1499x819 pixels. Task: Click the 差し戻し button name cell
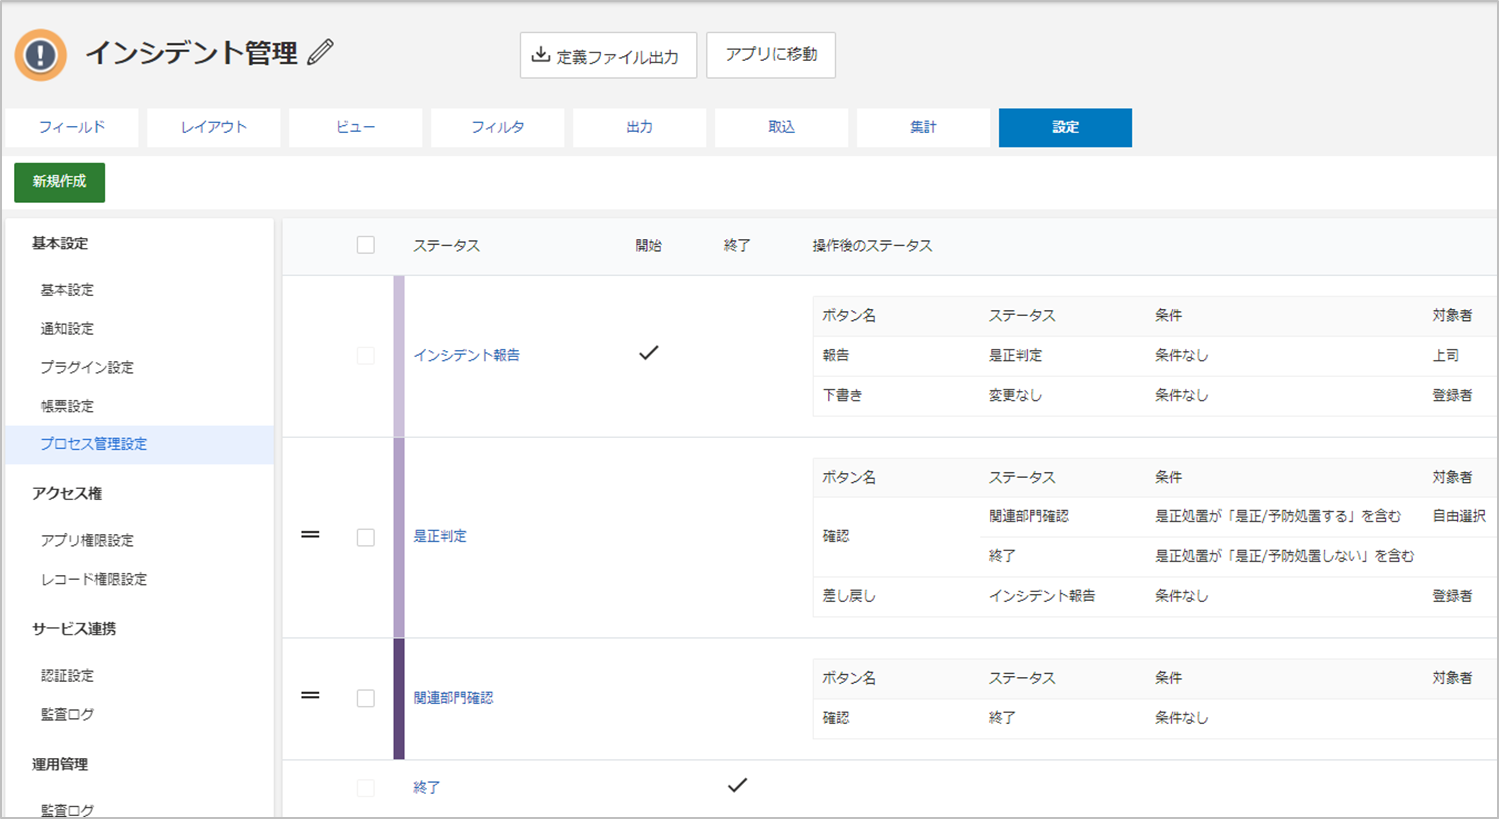pos(849,596)
